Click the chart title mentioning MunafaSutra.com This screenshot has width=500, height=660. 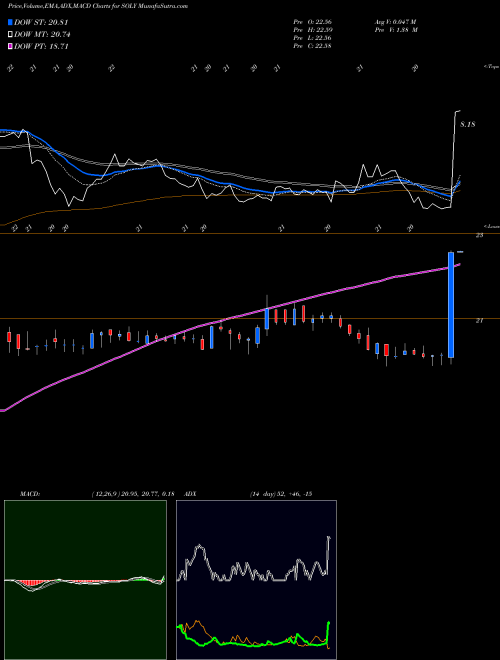click(98, 6)
